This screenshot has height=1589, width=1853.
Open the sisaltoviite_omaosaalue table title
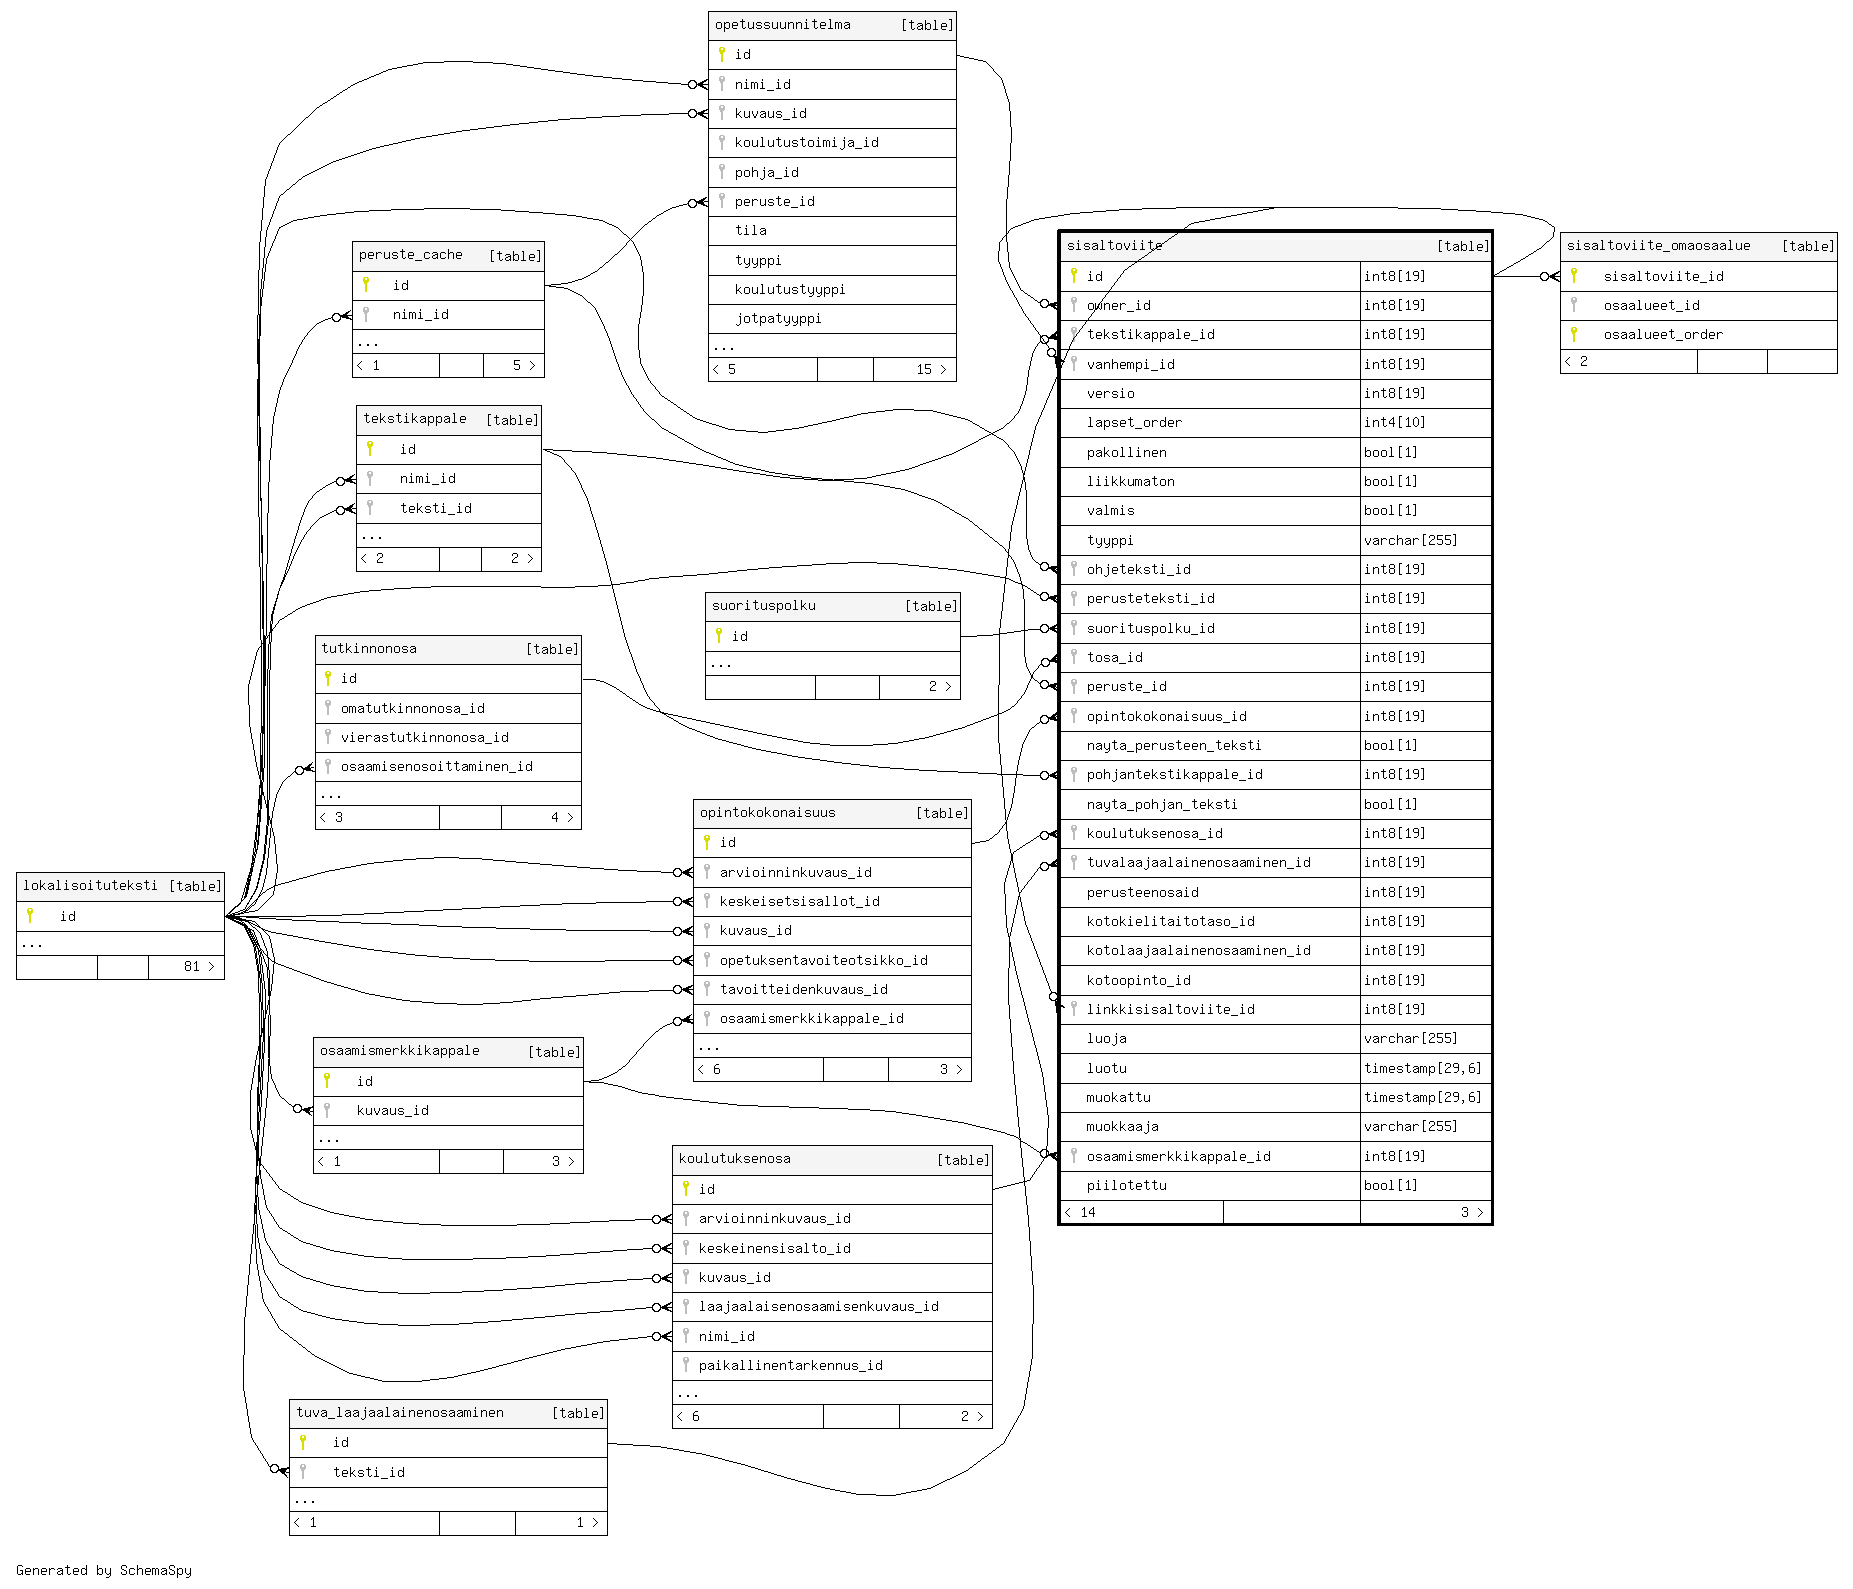tap(1658, 246)
